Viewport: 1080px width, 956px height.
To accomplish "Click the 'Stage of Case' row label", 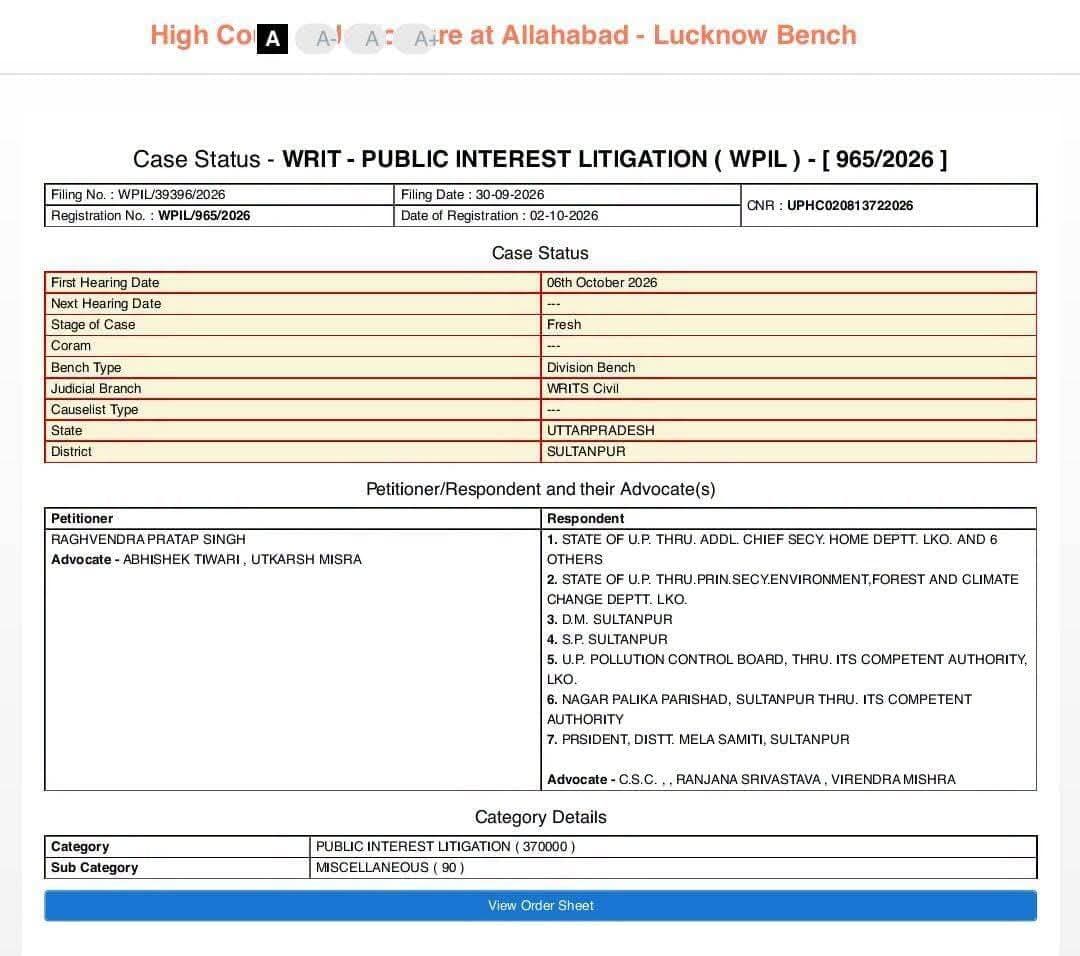I will [93, 324].
